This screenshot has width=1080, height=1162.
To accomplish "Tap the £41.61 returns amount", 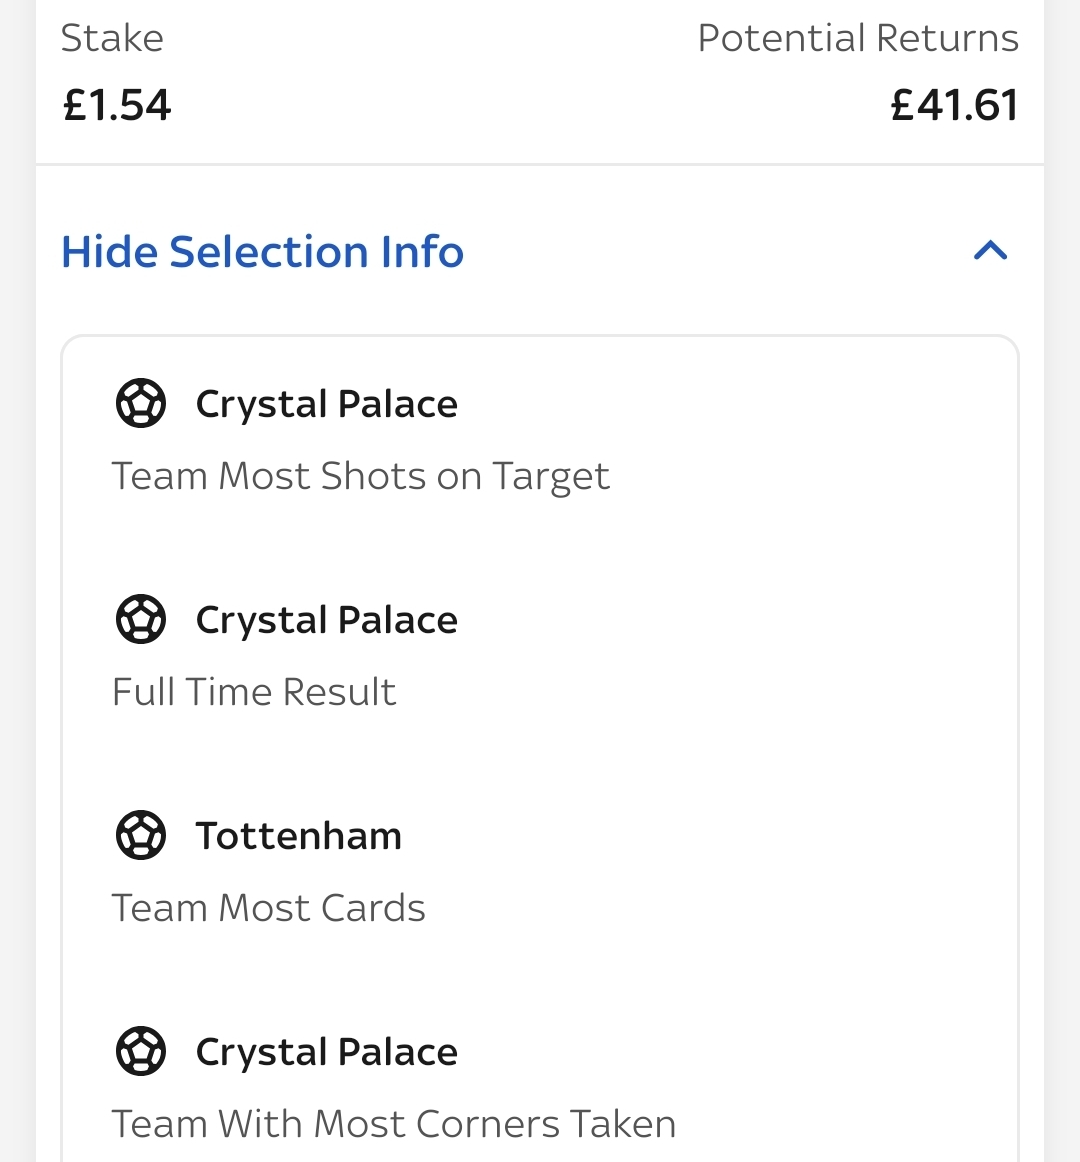I will coord(954,105).
